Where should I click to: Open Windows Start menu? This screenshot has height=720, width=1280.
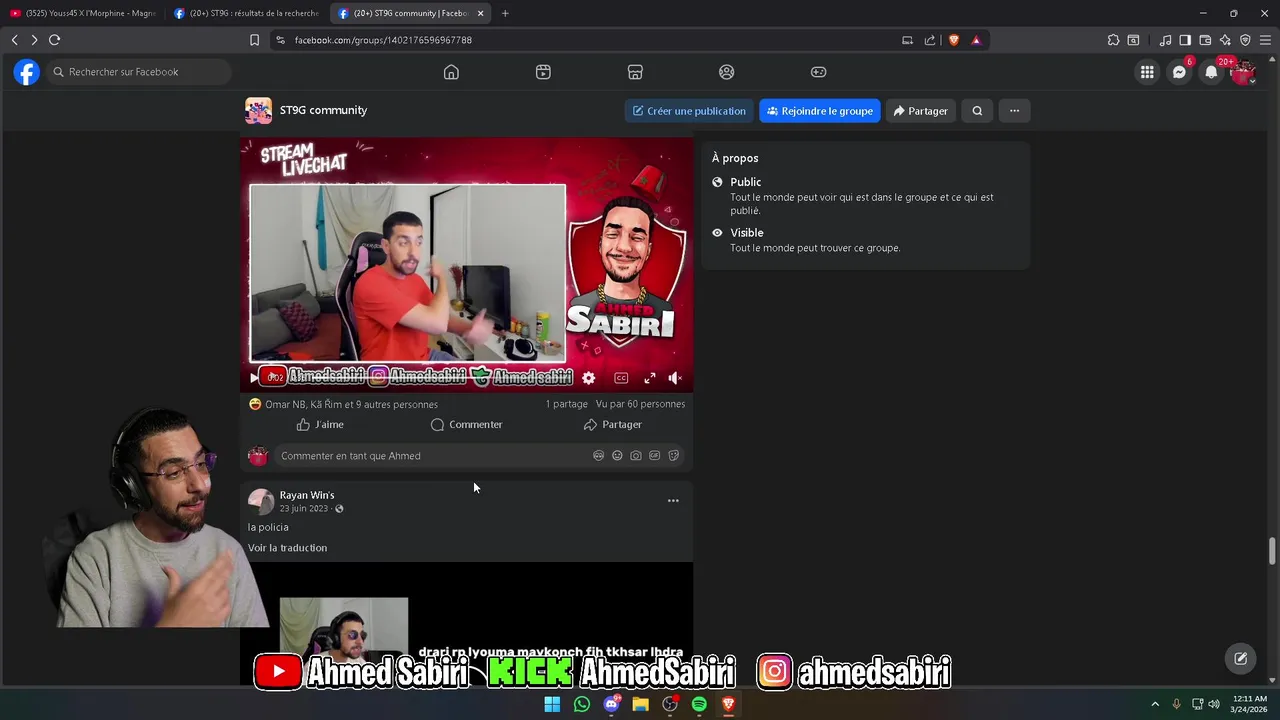(x=552, y=704)
